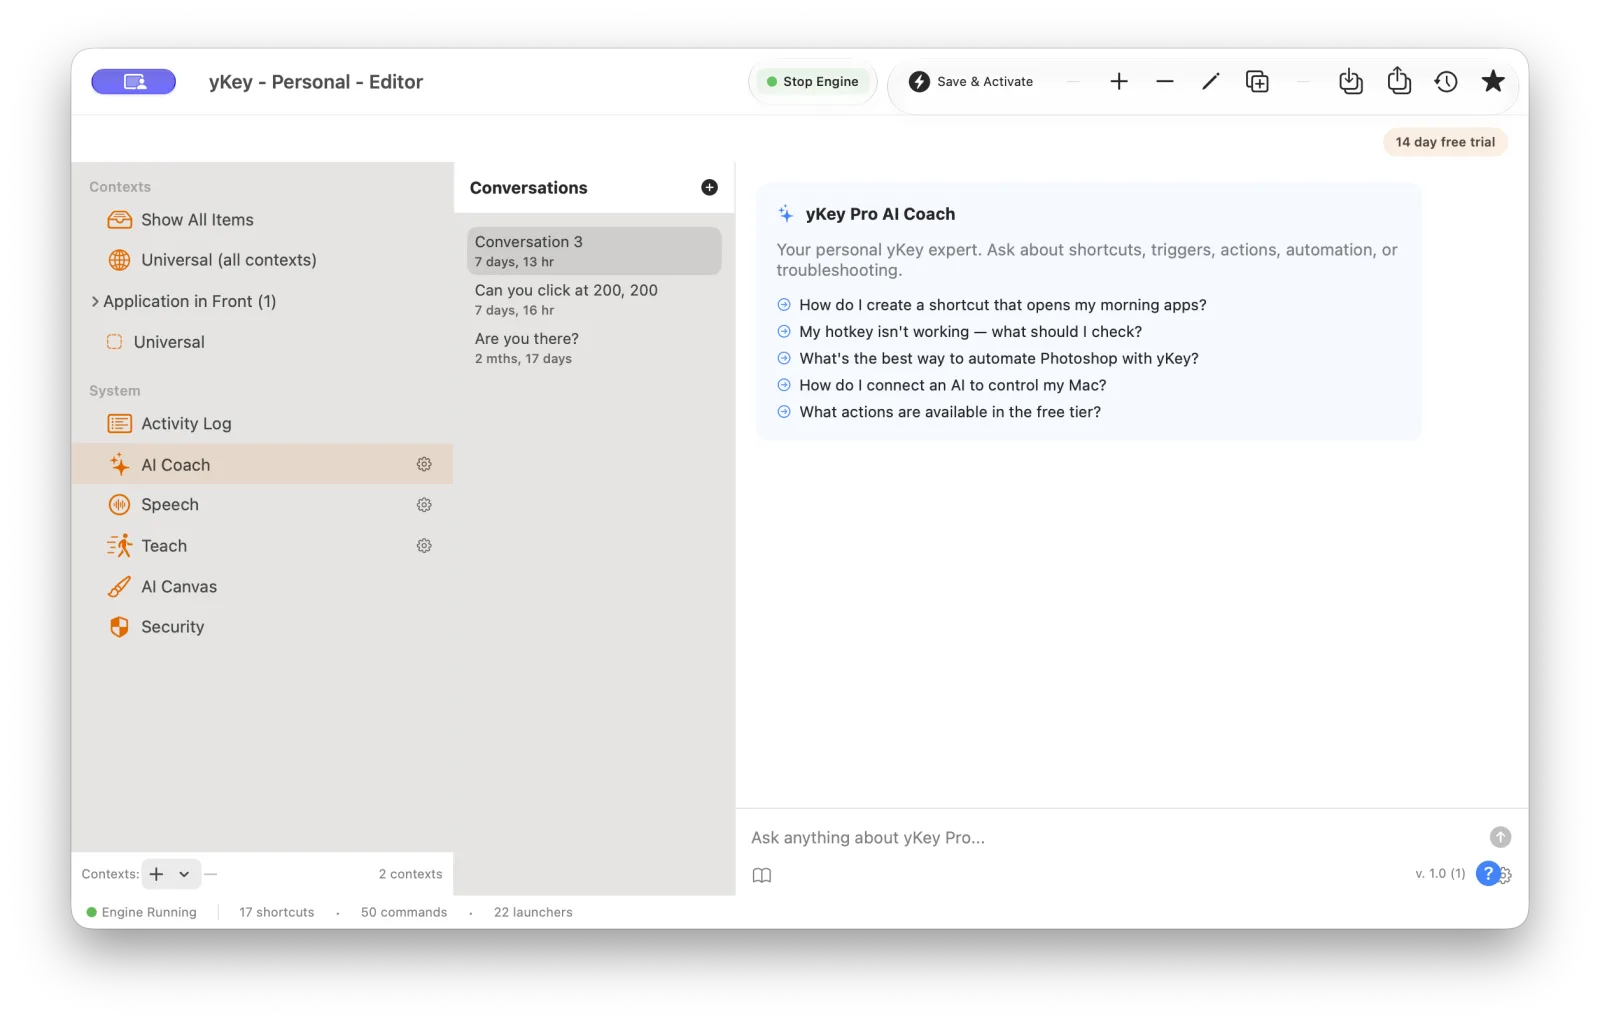This screenshot has width=1600, height=1023.
Task: Click the plus icon in the top toolbar
Action: tap(1119, 82)
